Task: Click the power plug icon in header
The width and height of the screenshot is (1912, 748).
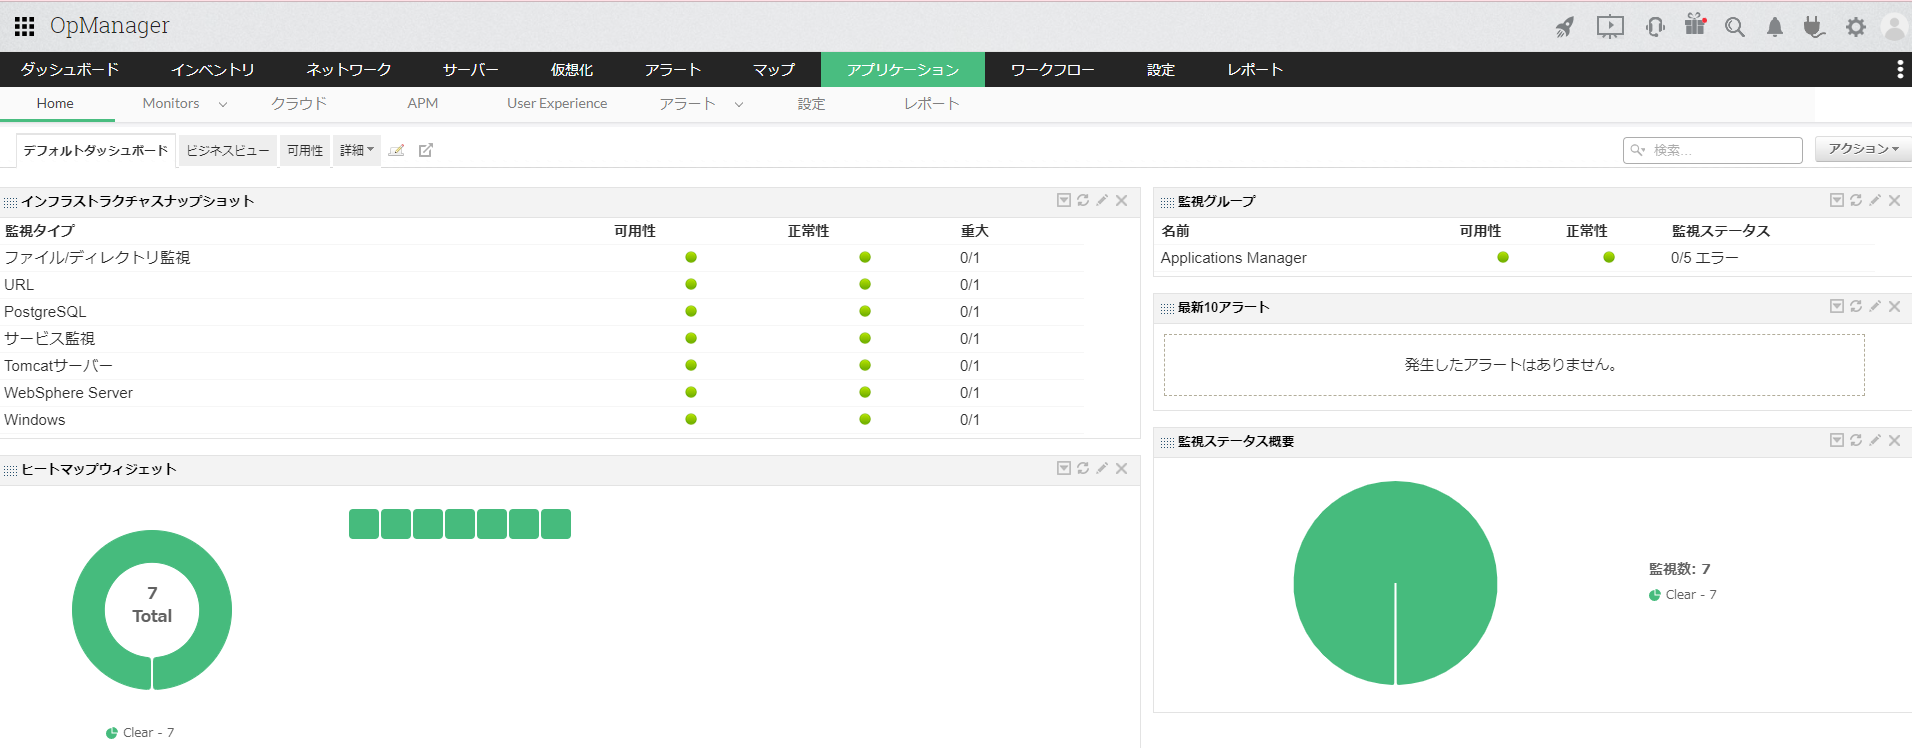Action: click(x=1814, y=27)
